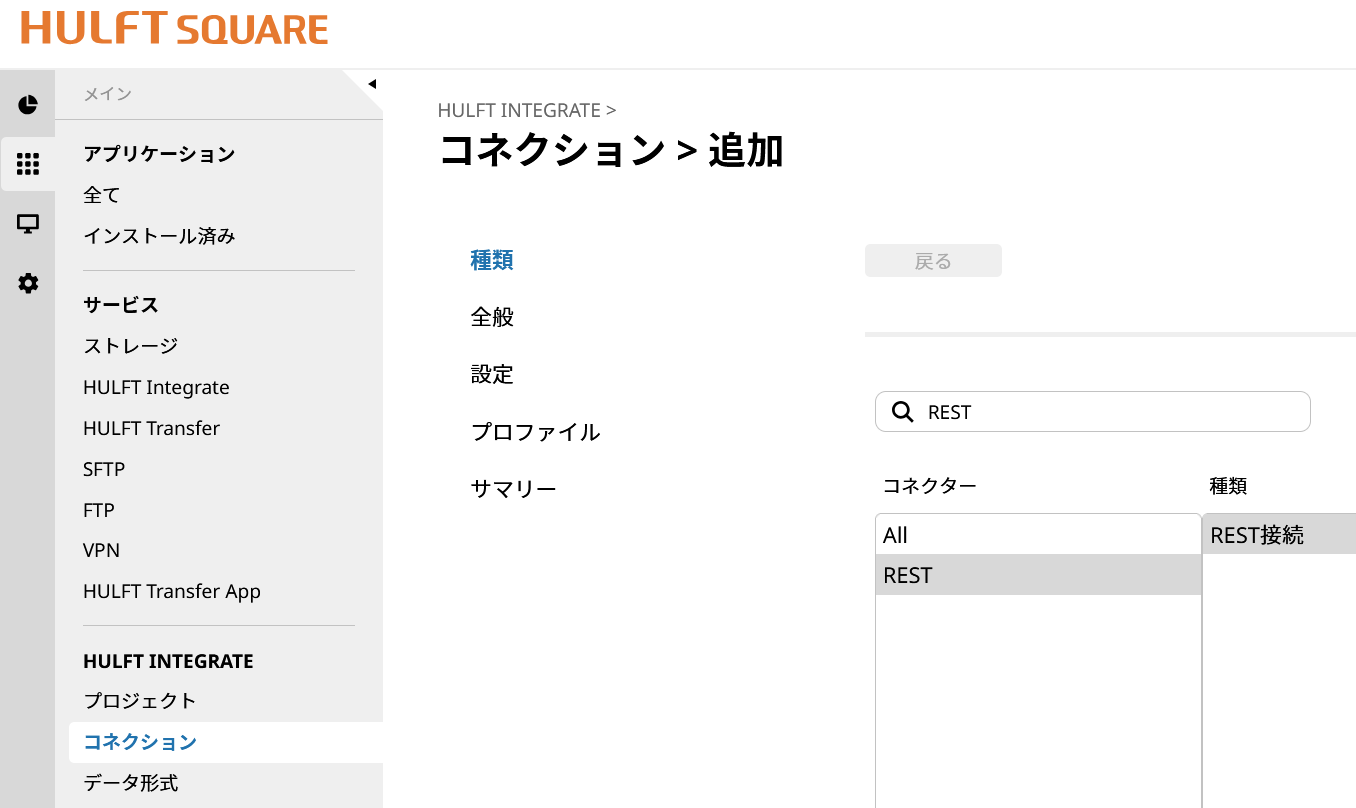Screen dimensions: 1356x808
Task: Click the search field containing REST
Action: point(1110,412)
